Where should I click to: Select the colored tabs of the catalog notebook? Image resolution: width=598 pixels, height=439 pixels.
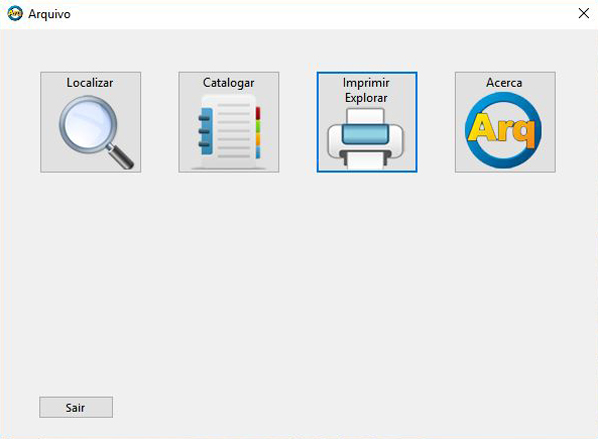coord(258,132)
